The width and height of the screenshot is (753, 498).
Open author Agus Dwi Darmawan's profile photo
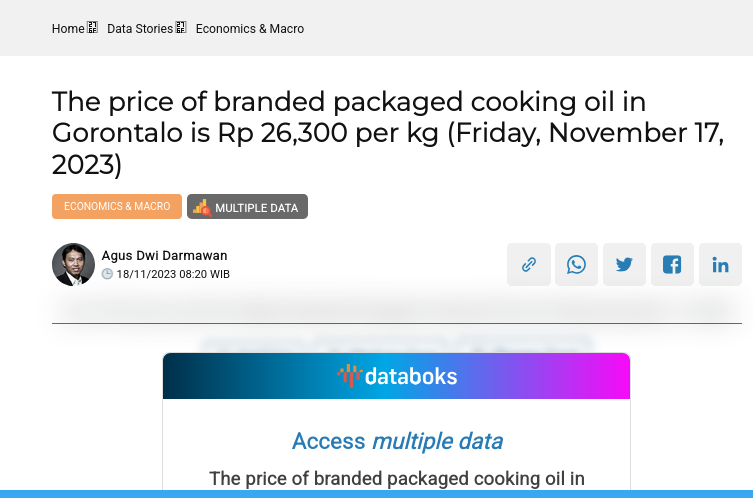(73, 264)
